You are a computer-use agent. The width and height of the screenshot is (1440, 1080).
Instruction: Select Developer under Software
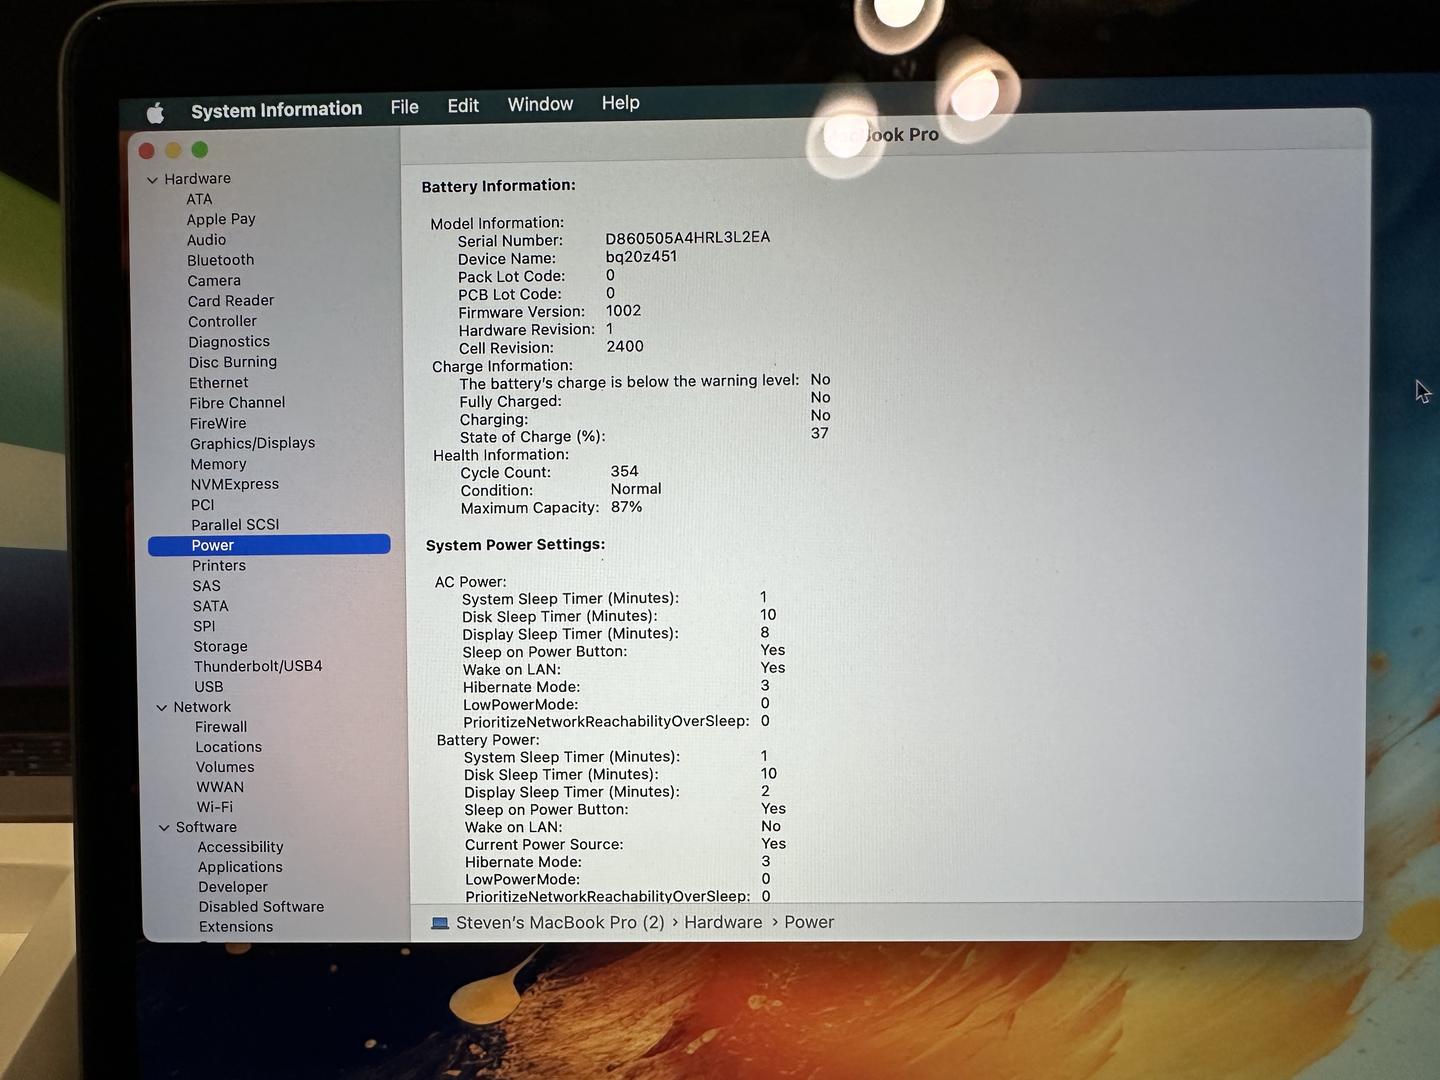point(233,887)
